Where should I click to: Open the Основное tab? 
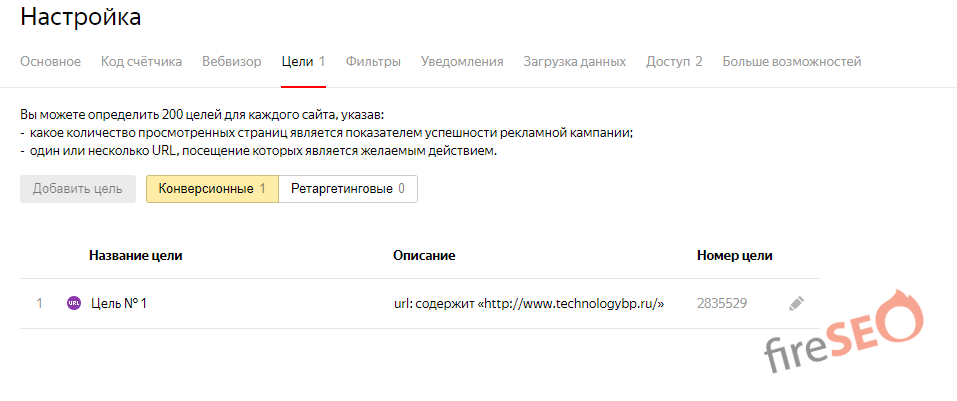coord(50,62)
